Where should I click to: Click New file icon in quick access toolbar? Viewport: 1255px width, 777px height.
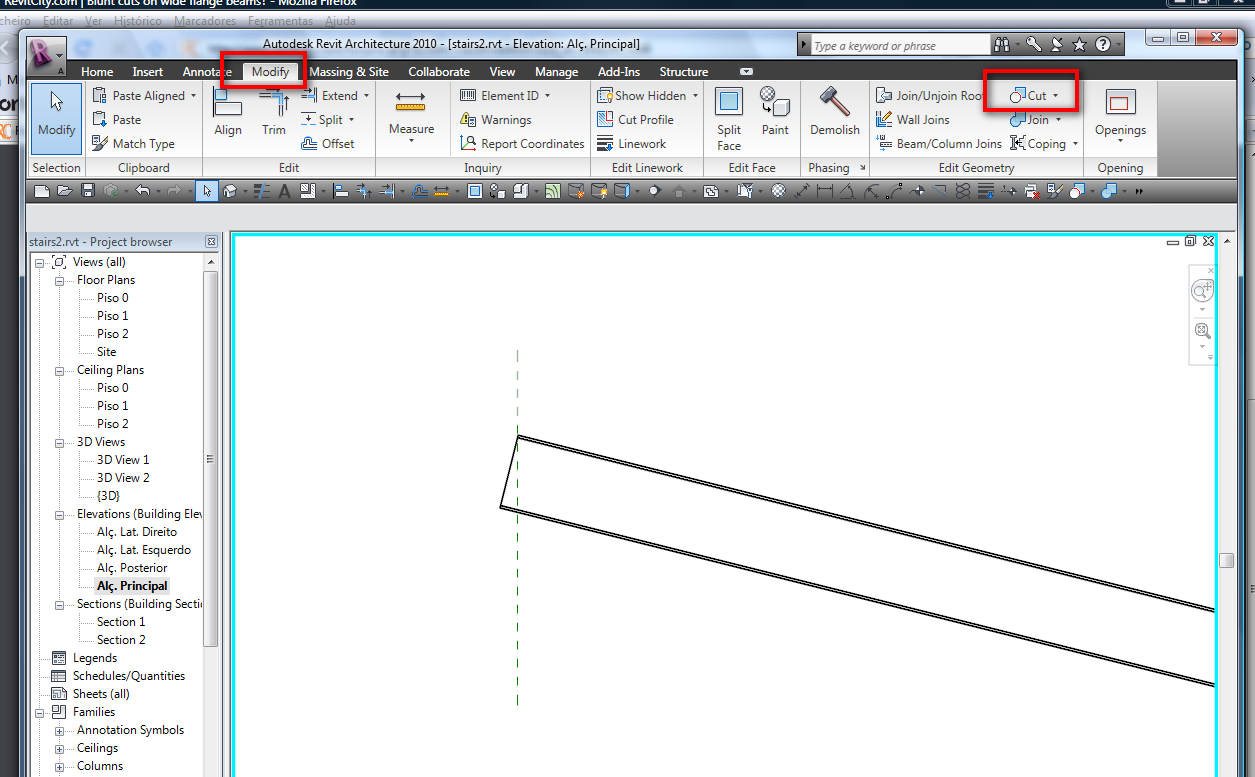click(x=41, y=191)
